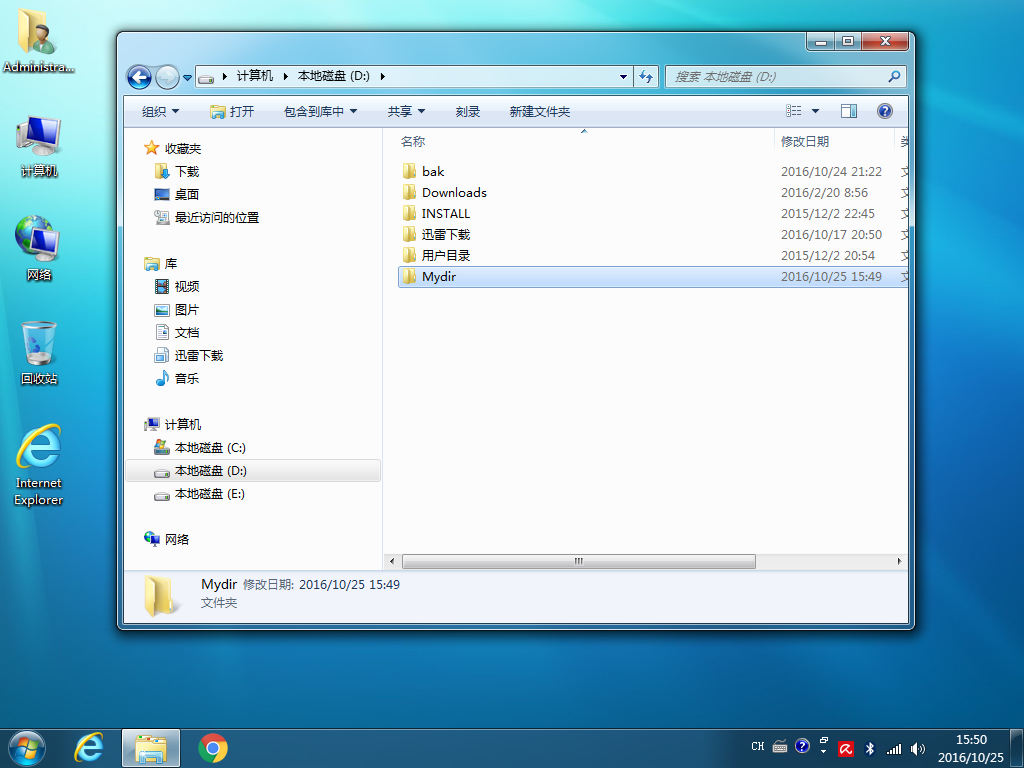The image size is (1024, 768).
Task: Click the search magnifier icon
Action: 894,76
